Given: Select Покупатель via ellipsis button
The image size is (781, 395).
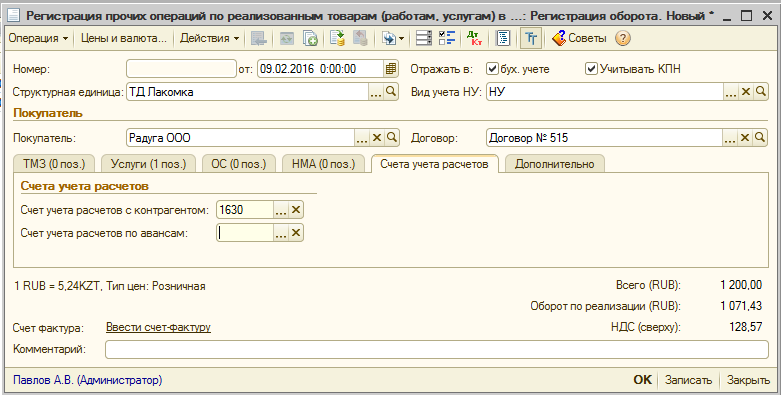Looking at the screenshot, I should pyautogui.click(x=362, y=137).
